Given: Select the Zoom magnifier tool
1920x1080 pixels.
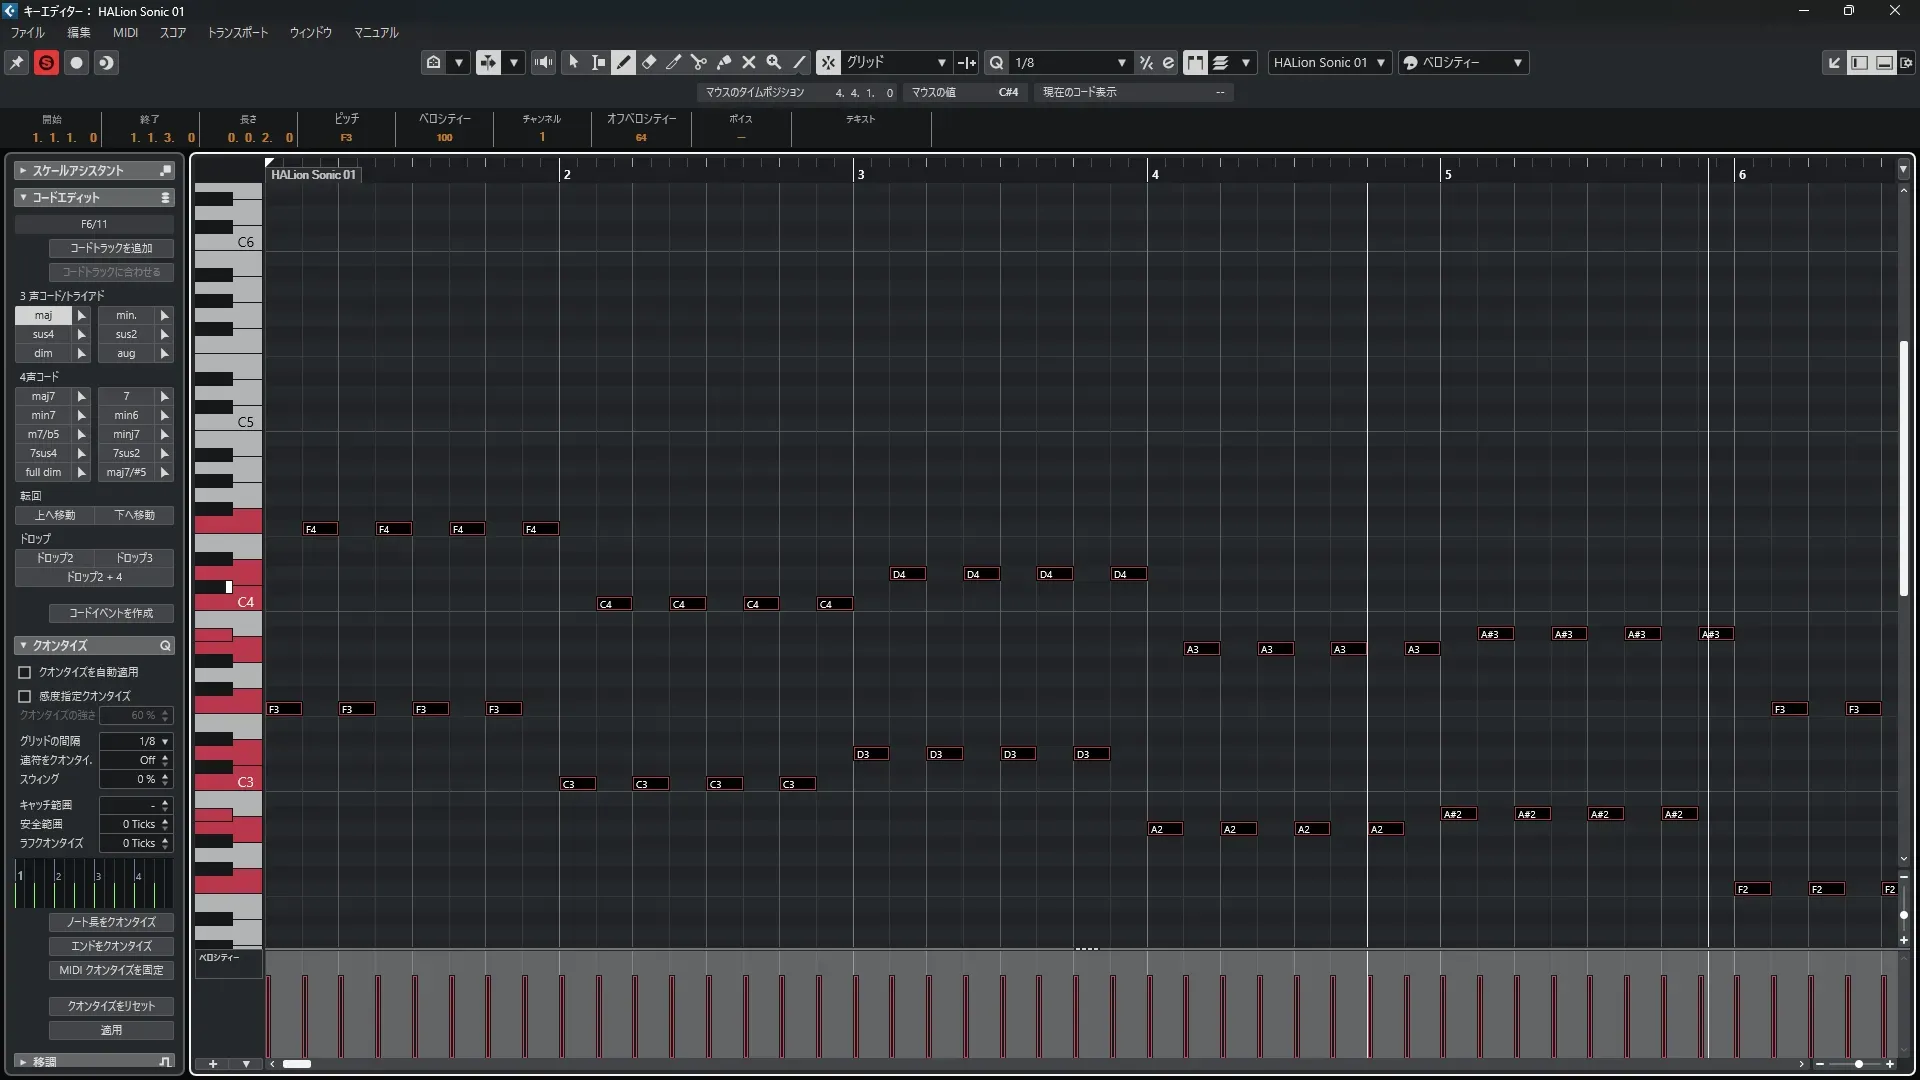Looking at the screenshot, I should [774, 62].
